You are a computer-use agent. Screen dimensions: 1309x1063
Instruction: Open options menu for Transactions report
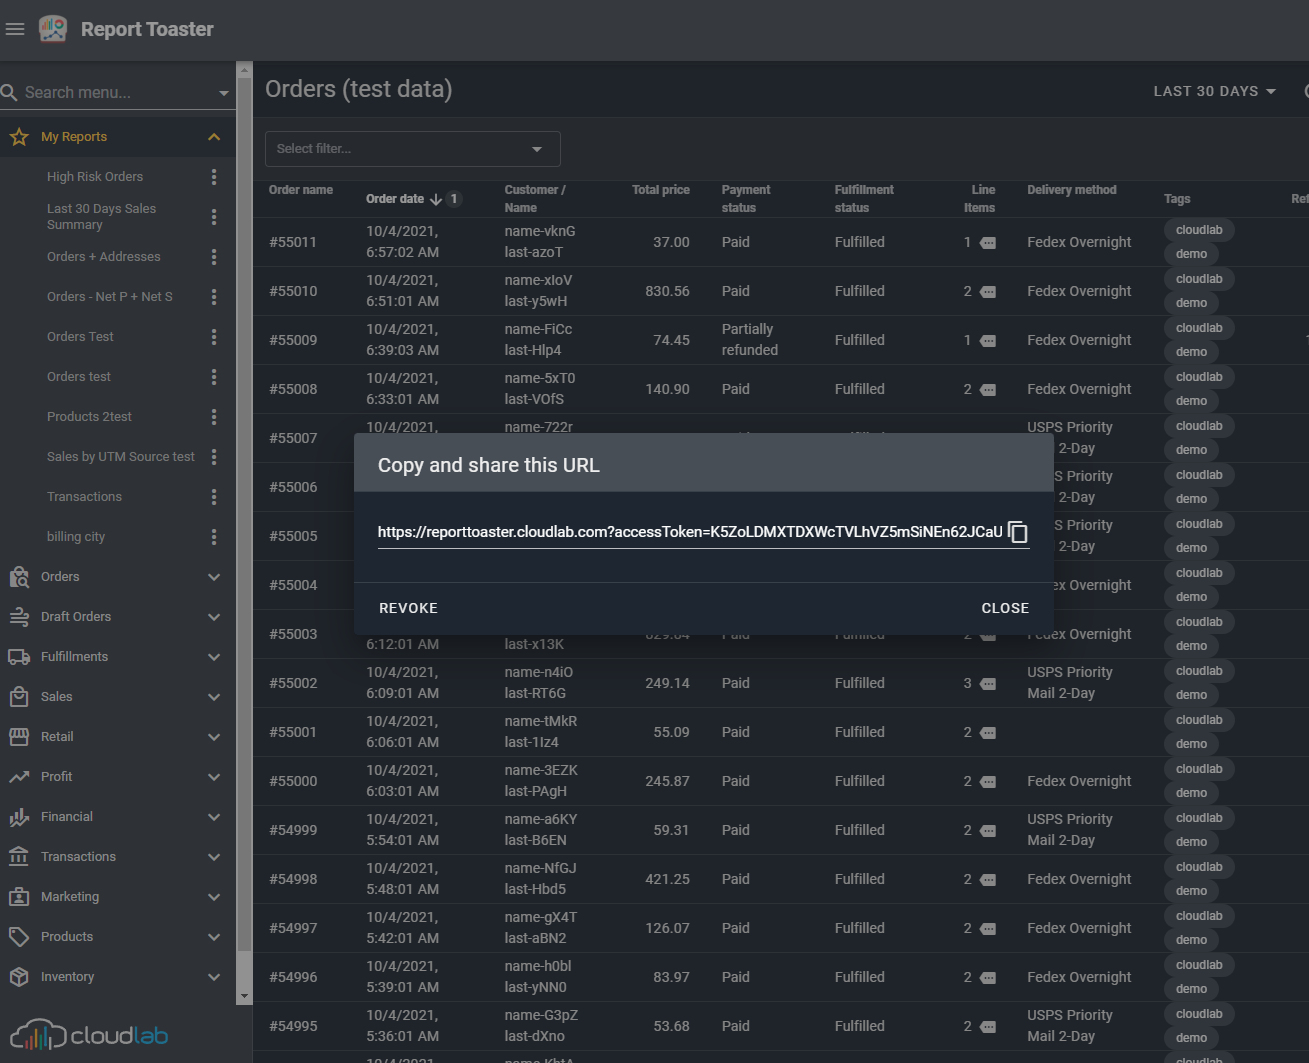pos(214,497)
